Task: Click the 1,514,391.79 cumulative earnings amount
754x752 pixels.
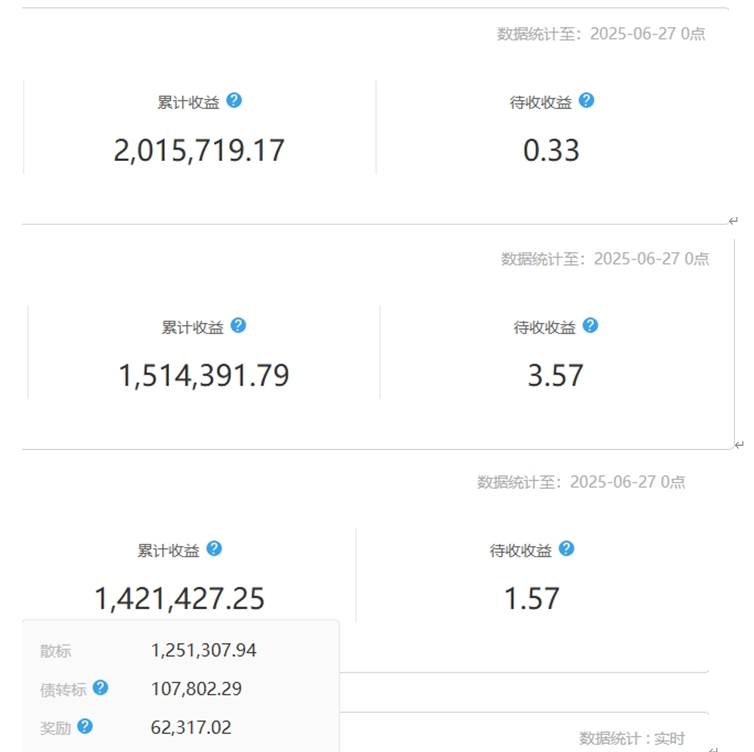Action: pyautogui.click(x=204, y=376)
